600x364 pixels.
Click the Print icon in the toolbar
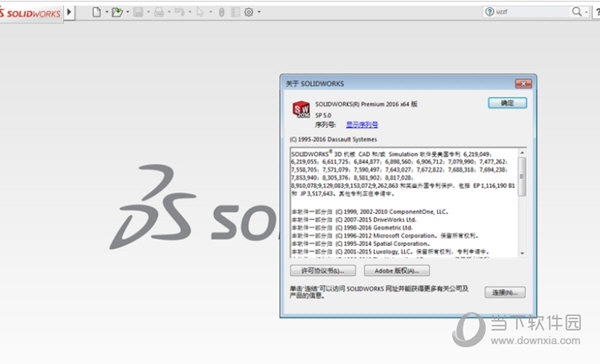point(159,12)
